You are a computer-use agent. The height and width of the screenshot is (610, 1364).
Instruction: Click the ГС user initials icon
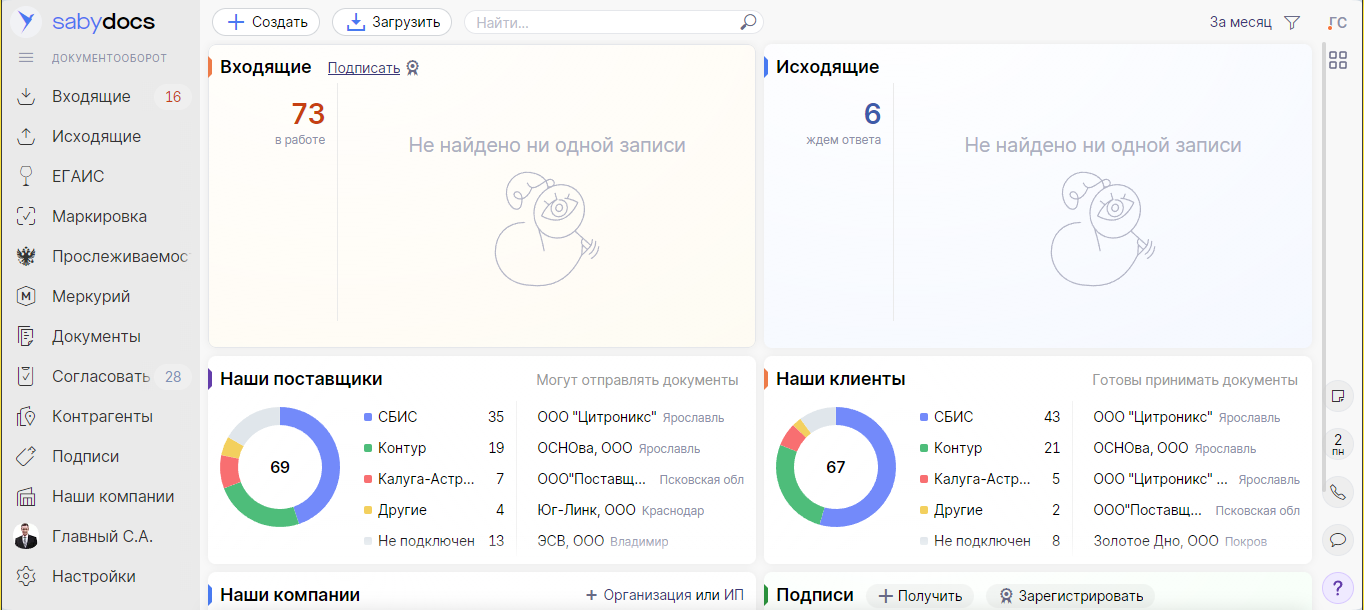[x=1337, y=22]
